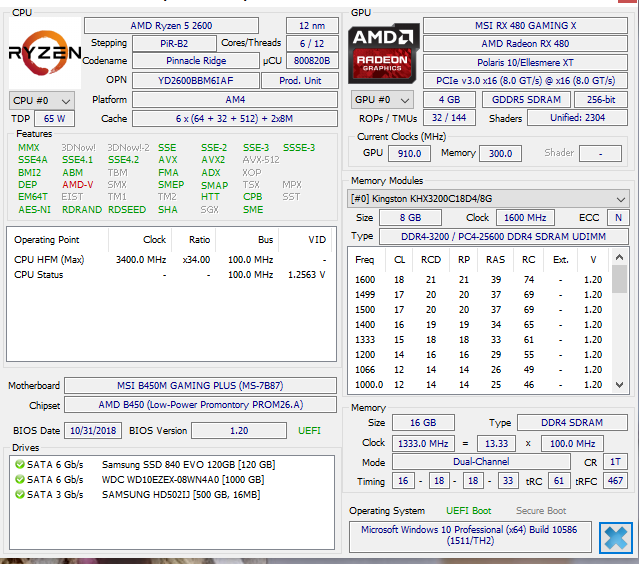
Task: Click the CPU HFM (Max) row
Action: coord(170,260)
